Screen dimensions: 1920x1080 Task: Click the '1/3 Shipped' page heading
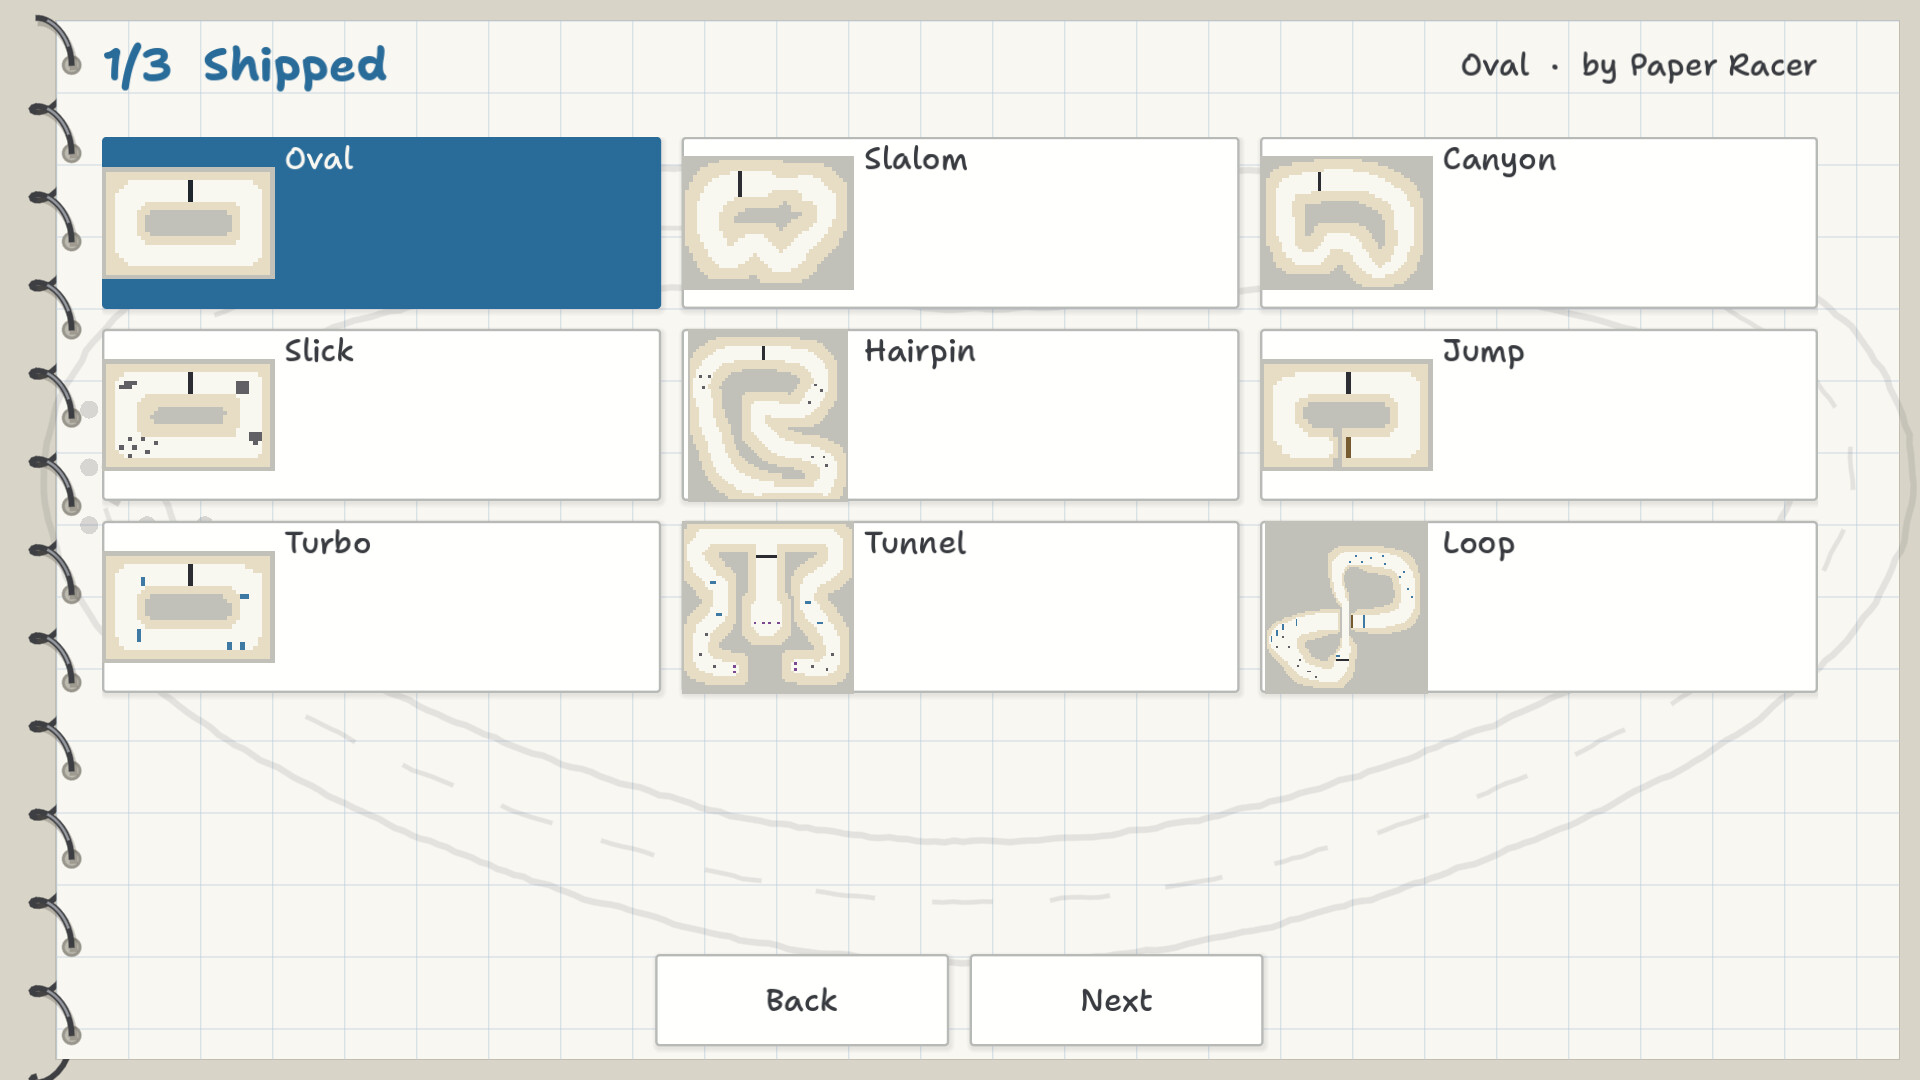245,66
